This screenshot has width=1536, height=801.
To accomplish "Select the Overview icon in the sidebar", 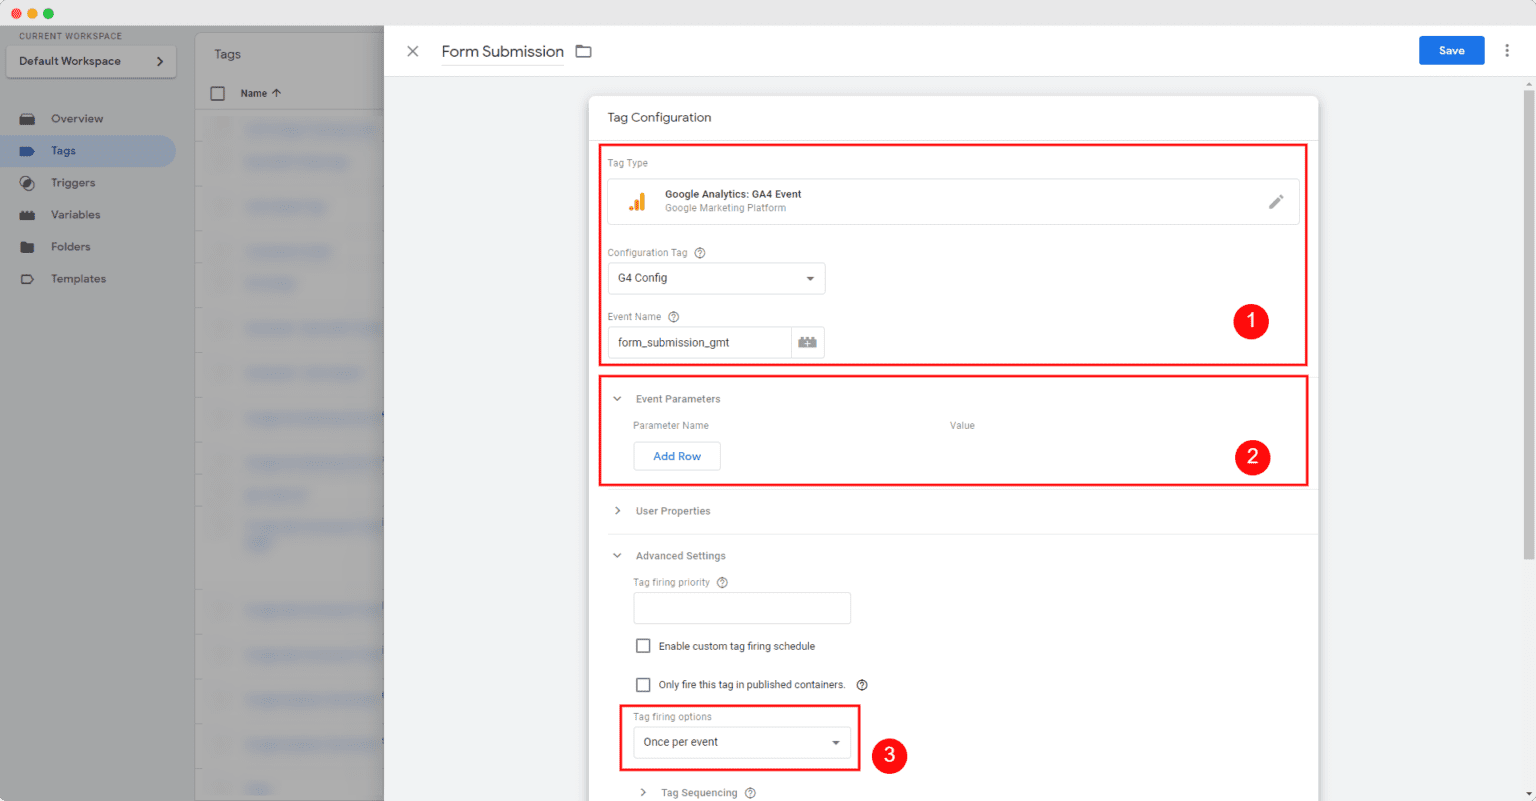I will [30, 118].
